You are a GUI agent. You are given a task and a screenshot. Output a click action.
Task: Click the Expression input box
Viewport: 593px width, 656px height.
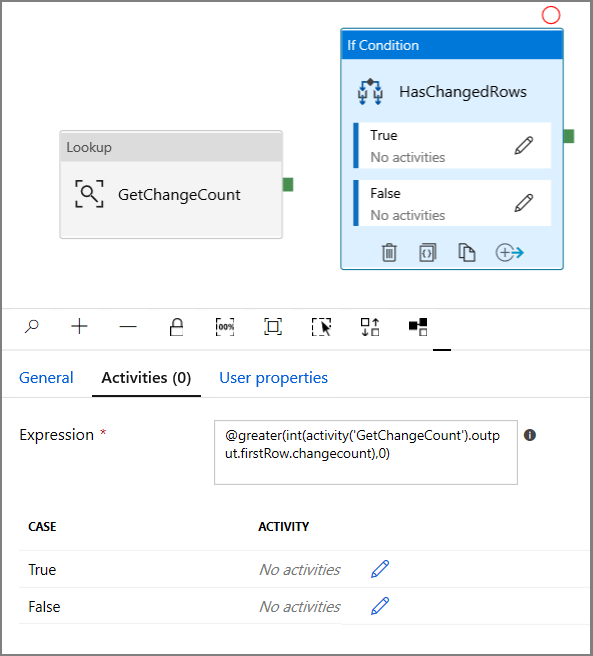[366, 453]
